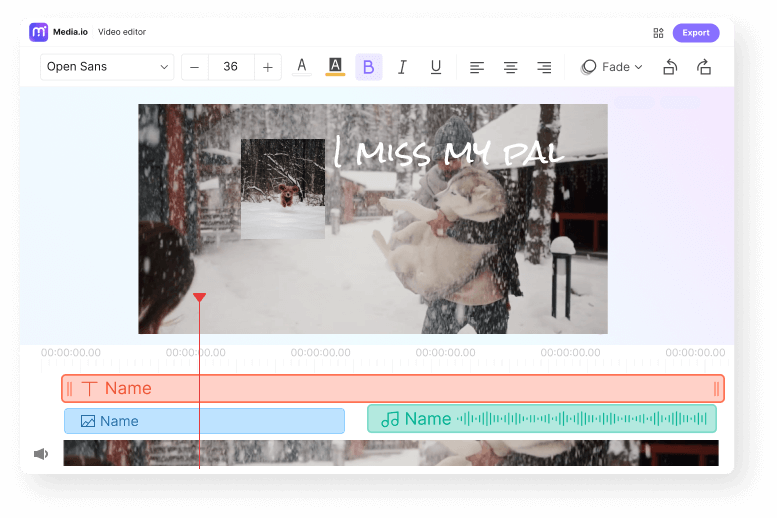
Task: Decrease font size with minus button
Action: 194,67
